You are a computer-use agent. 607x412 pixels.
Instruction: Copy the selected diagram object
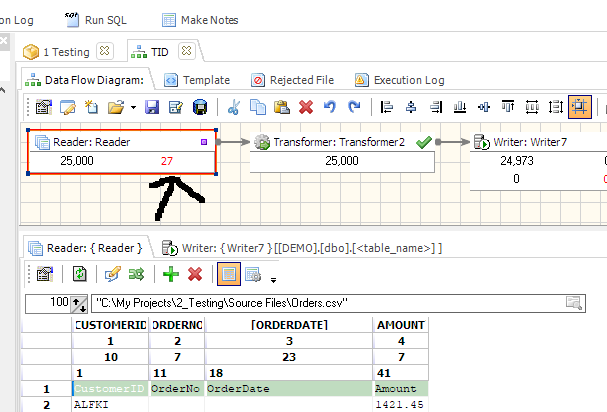[x=258, y=107]
